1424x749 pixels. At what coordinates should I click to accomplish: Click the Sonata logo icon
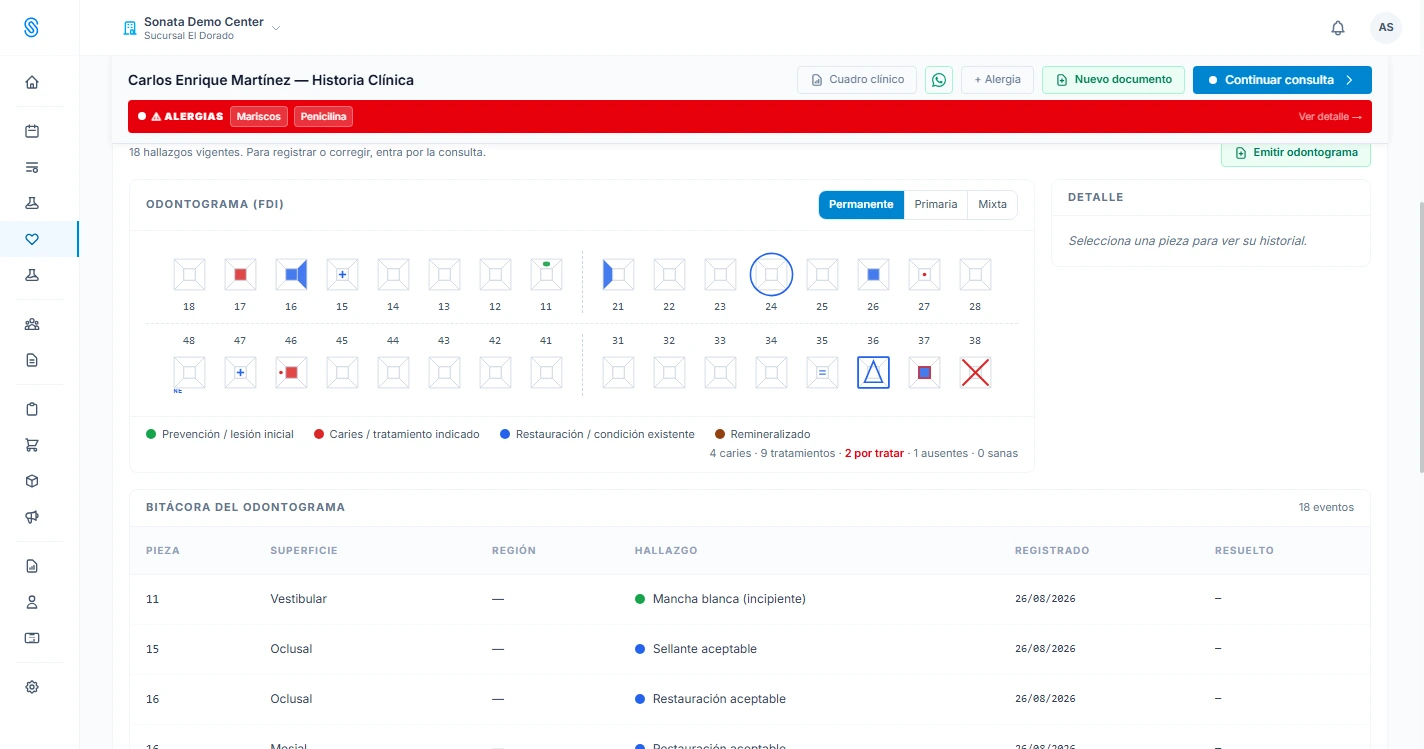pyautogui.click(x=32, y=28)
